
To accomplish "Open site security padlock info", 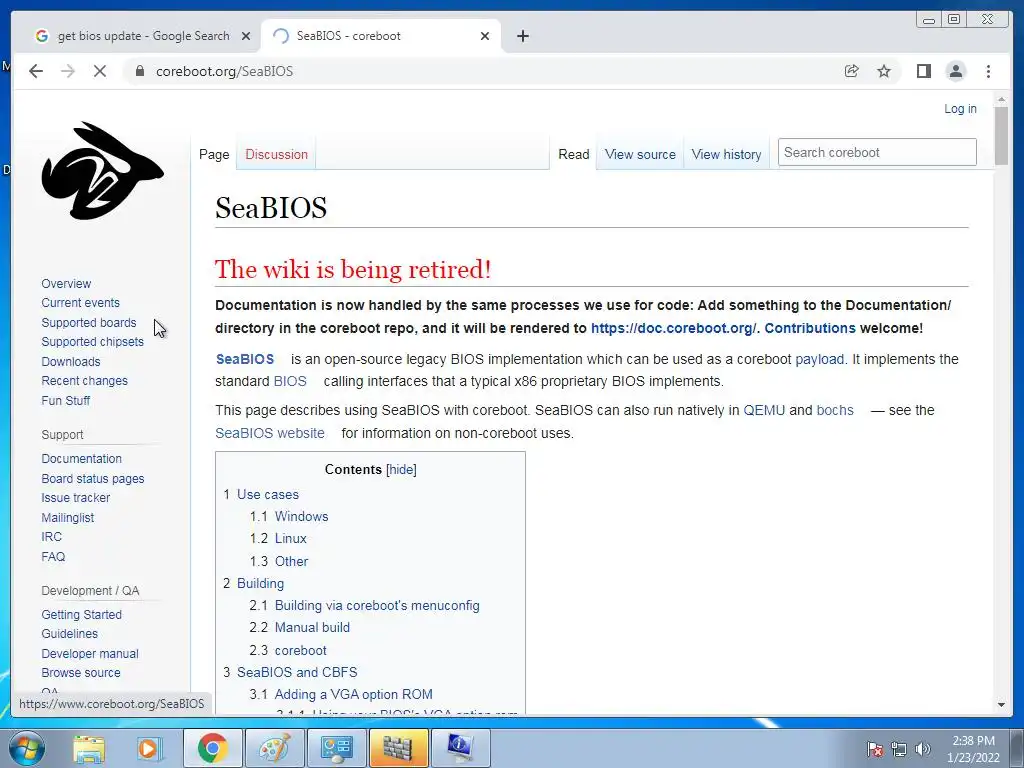I will coord(139,71).
